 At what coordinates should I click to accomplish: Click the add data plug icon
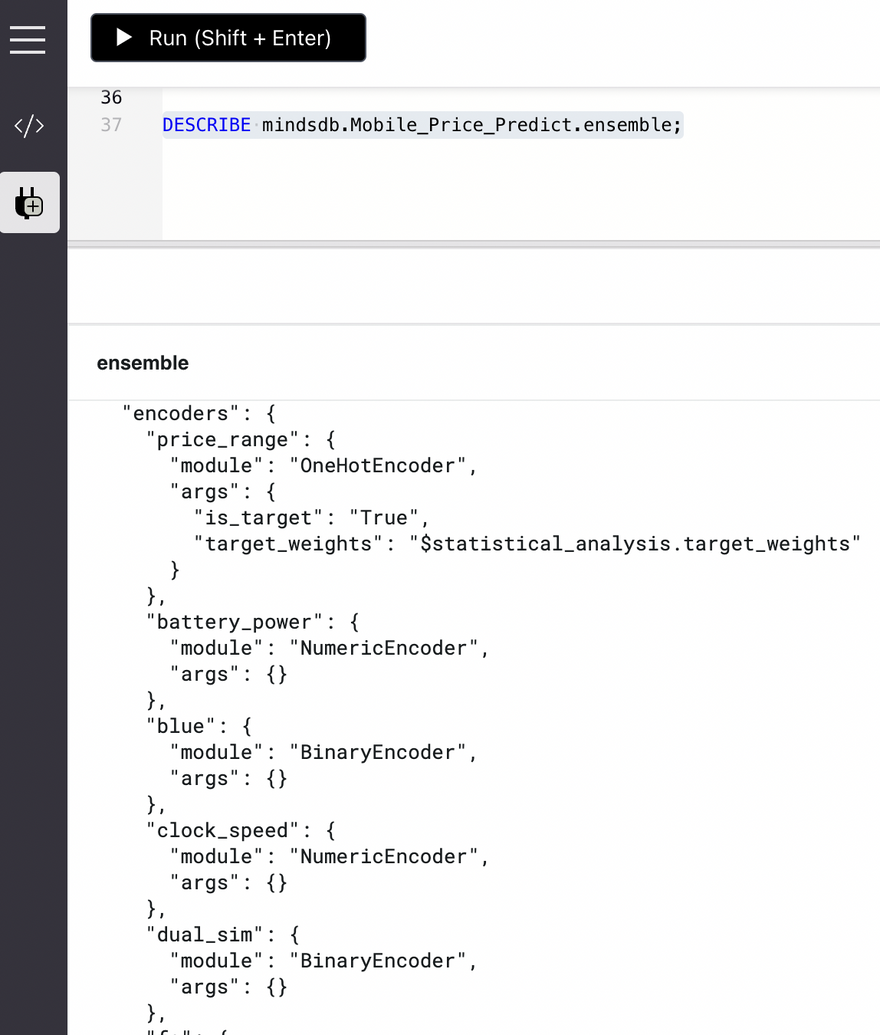(x=29, y=203)
